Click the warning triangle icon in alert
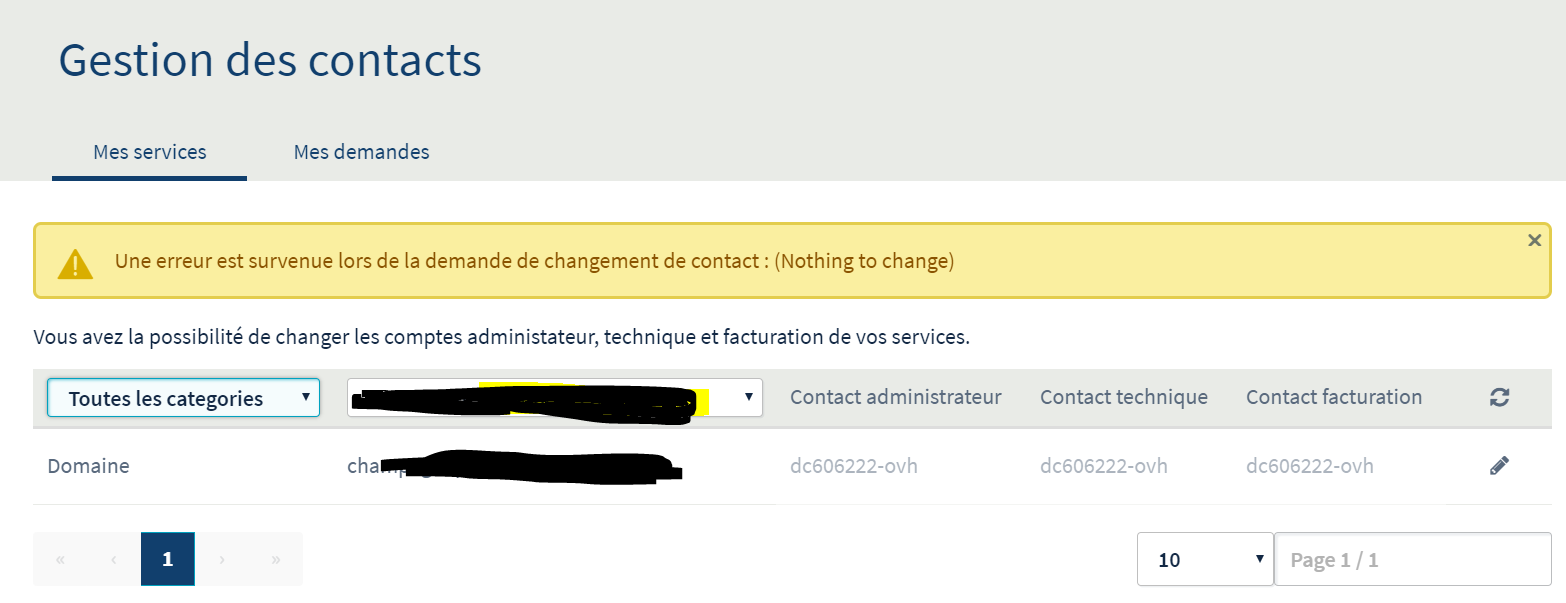Screen dimensions: 1566x603 (x=75, y=263)
